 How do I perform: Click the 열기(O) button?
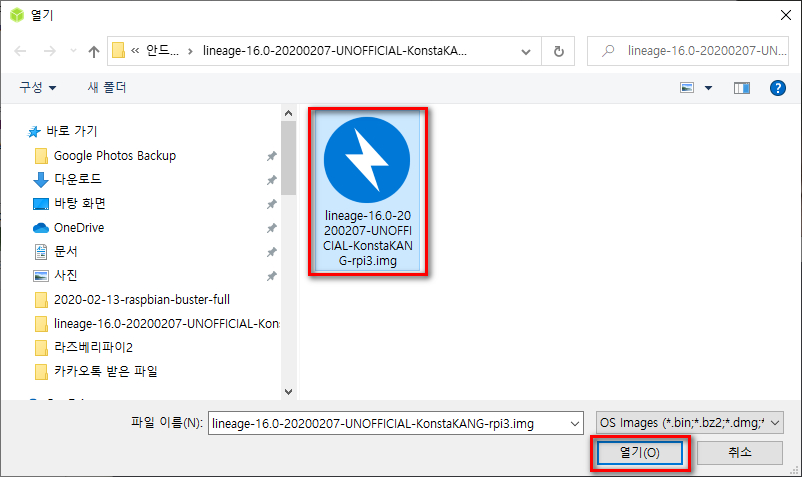[640, 452]
